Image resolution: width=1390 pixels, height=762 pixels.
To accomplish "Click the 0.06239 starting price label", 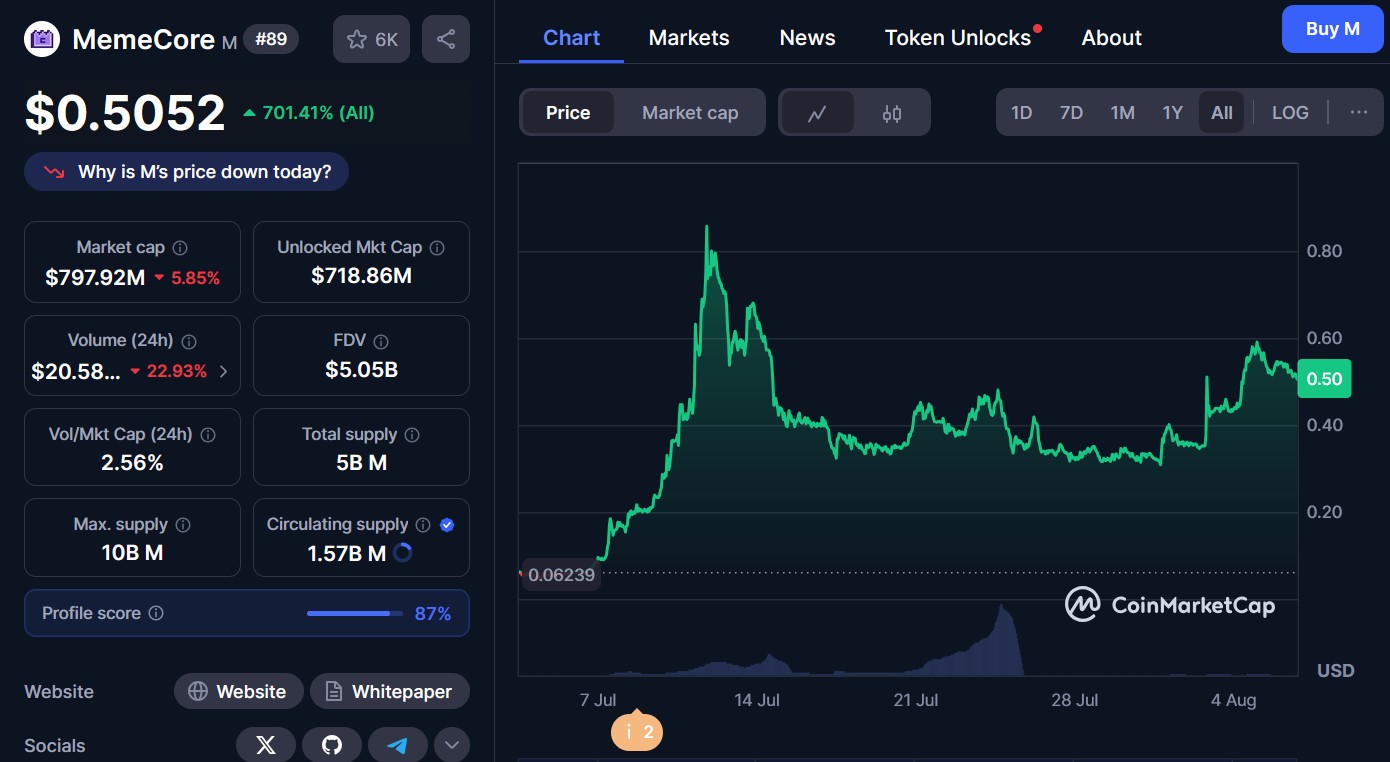I will tap(561, 575).
